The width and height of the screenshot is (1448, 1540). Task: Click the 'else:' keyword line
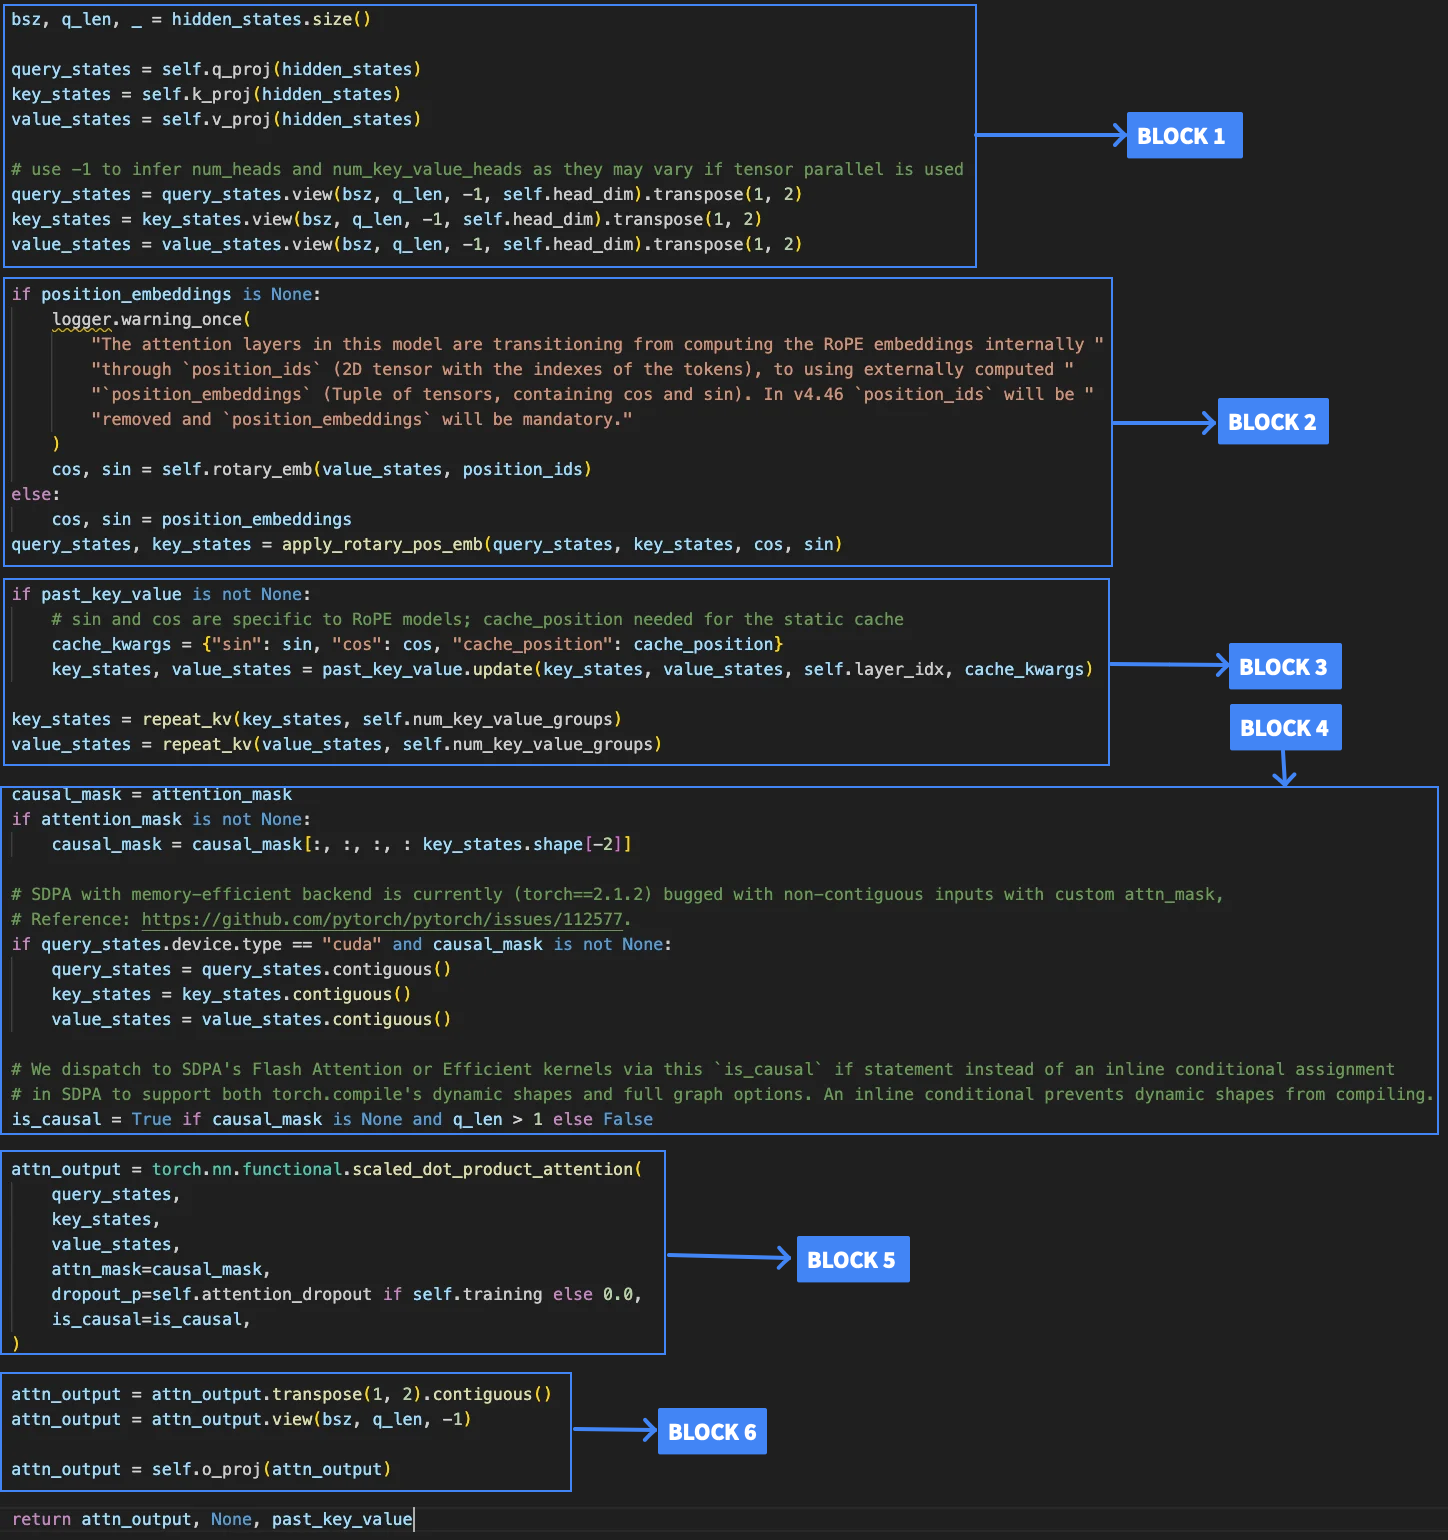click(36, 494)
